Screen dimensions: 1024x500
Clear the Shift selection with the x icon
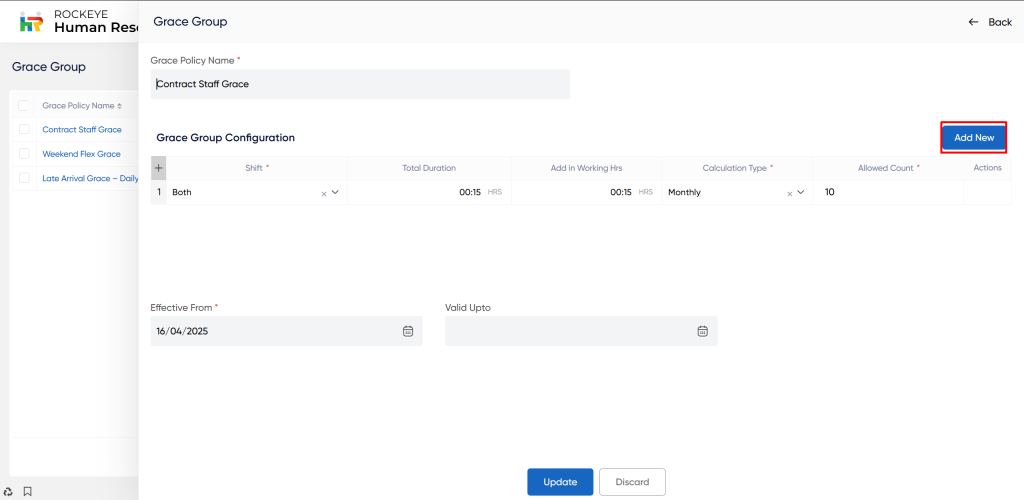pos(323,193)
